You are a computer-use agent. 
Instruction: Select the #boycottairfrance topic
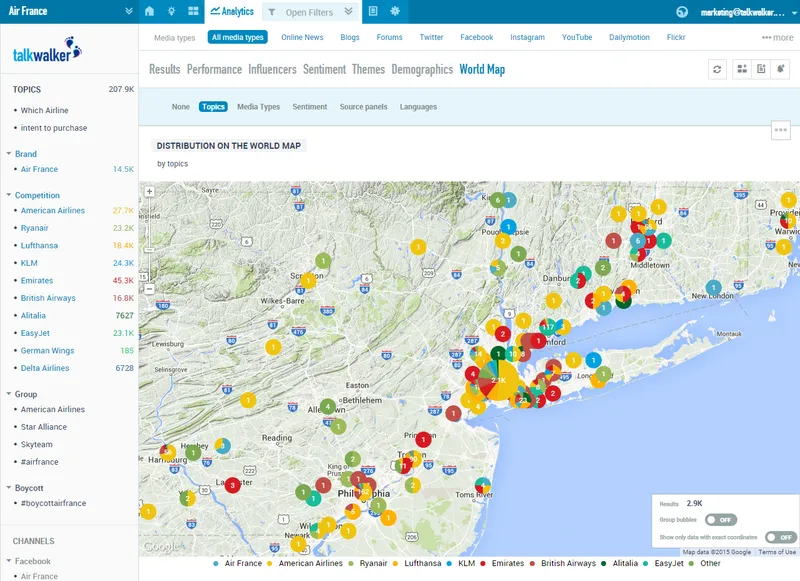[x=54, y=503]
